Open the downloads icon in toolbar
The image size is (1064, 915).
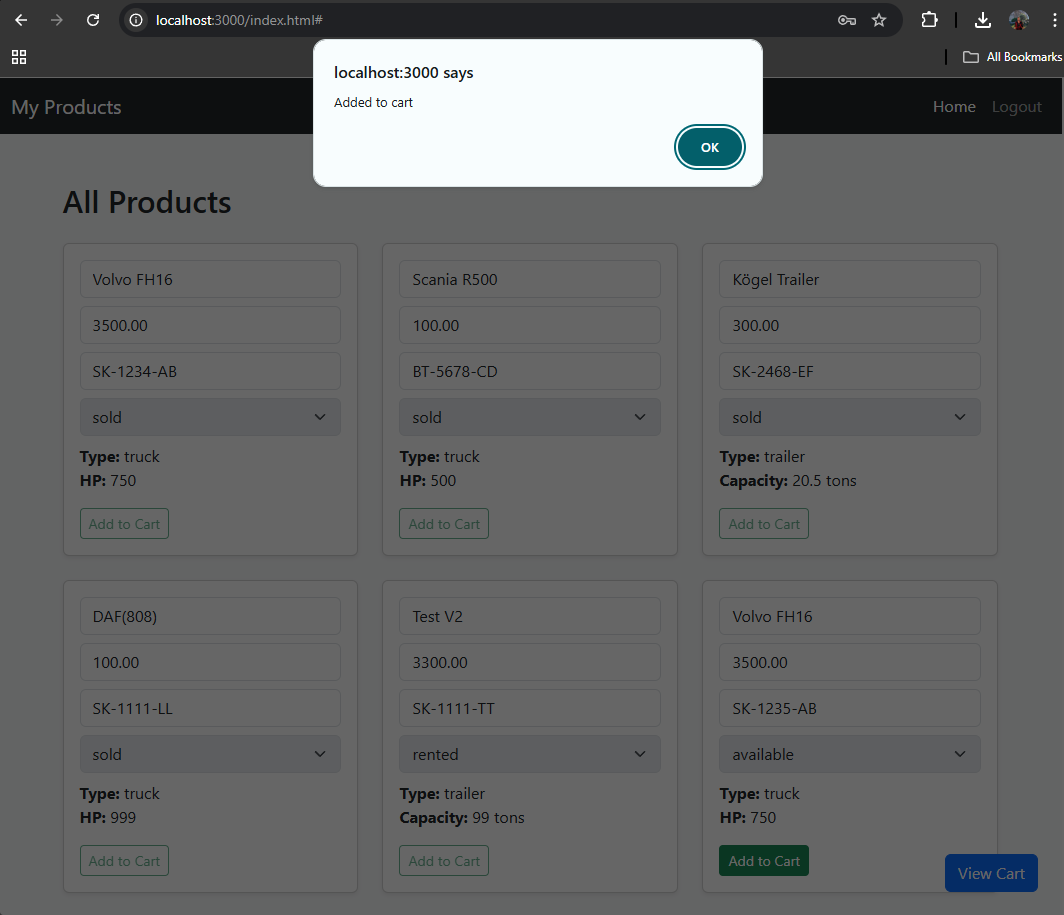[x=983, y=20]
